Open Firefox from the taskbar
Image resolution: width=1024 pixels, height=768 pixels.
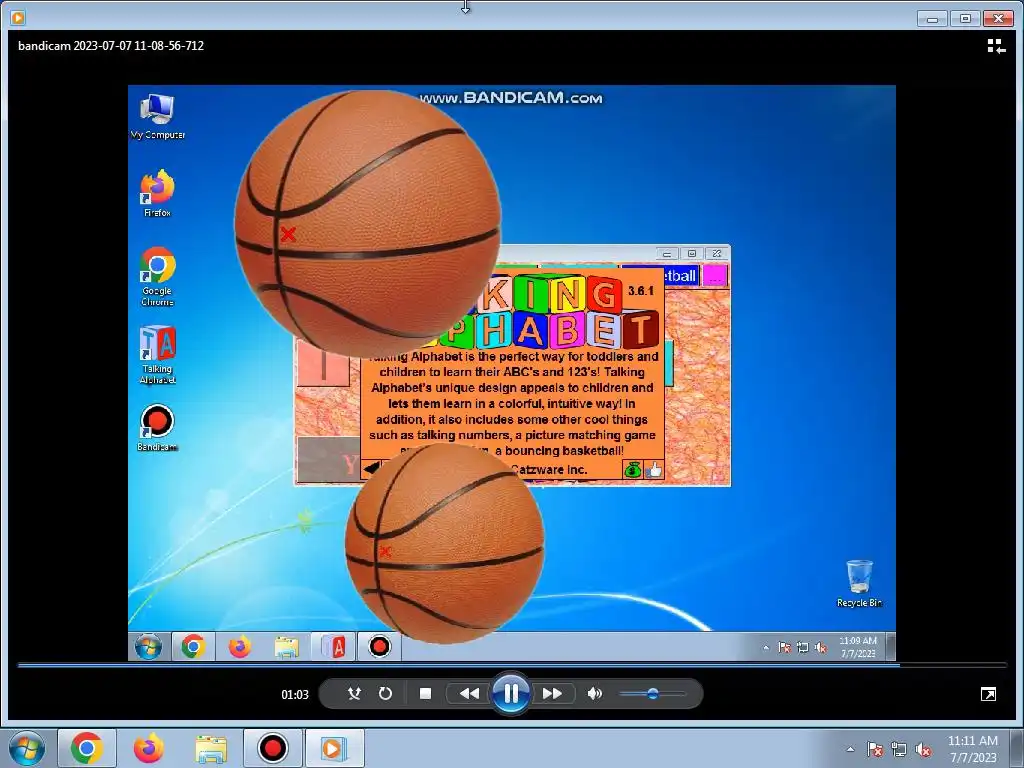coord(148,748)
